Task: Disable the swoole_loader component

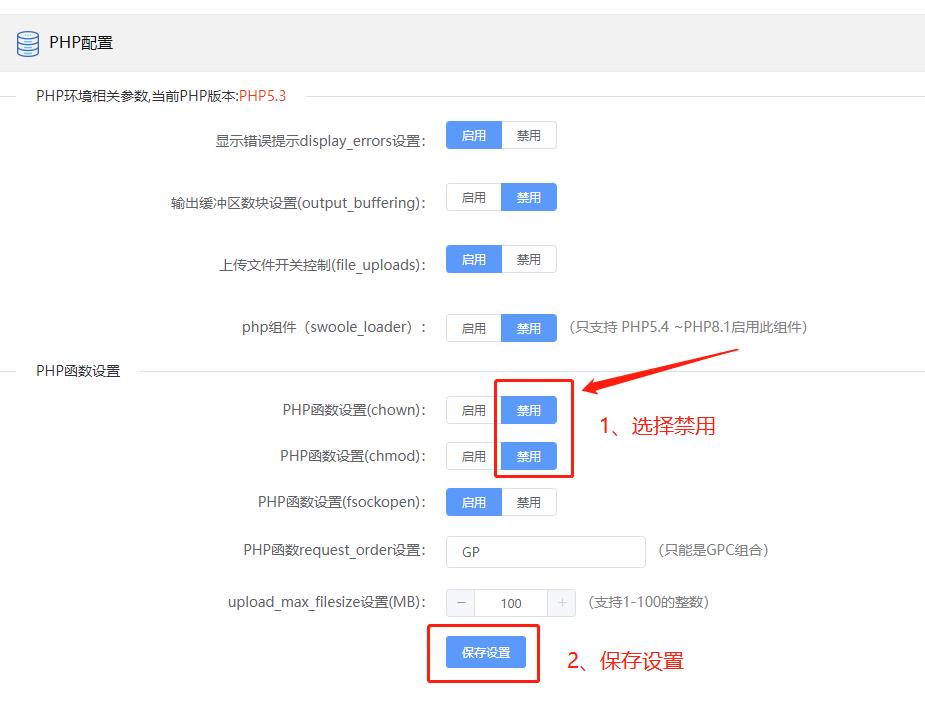Action: point(529,328)
